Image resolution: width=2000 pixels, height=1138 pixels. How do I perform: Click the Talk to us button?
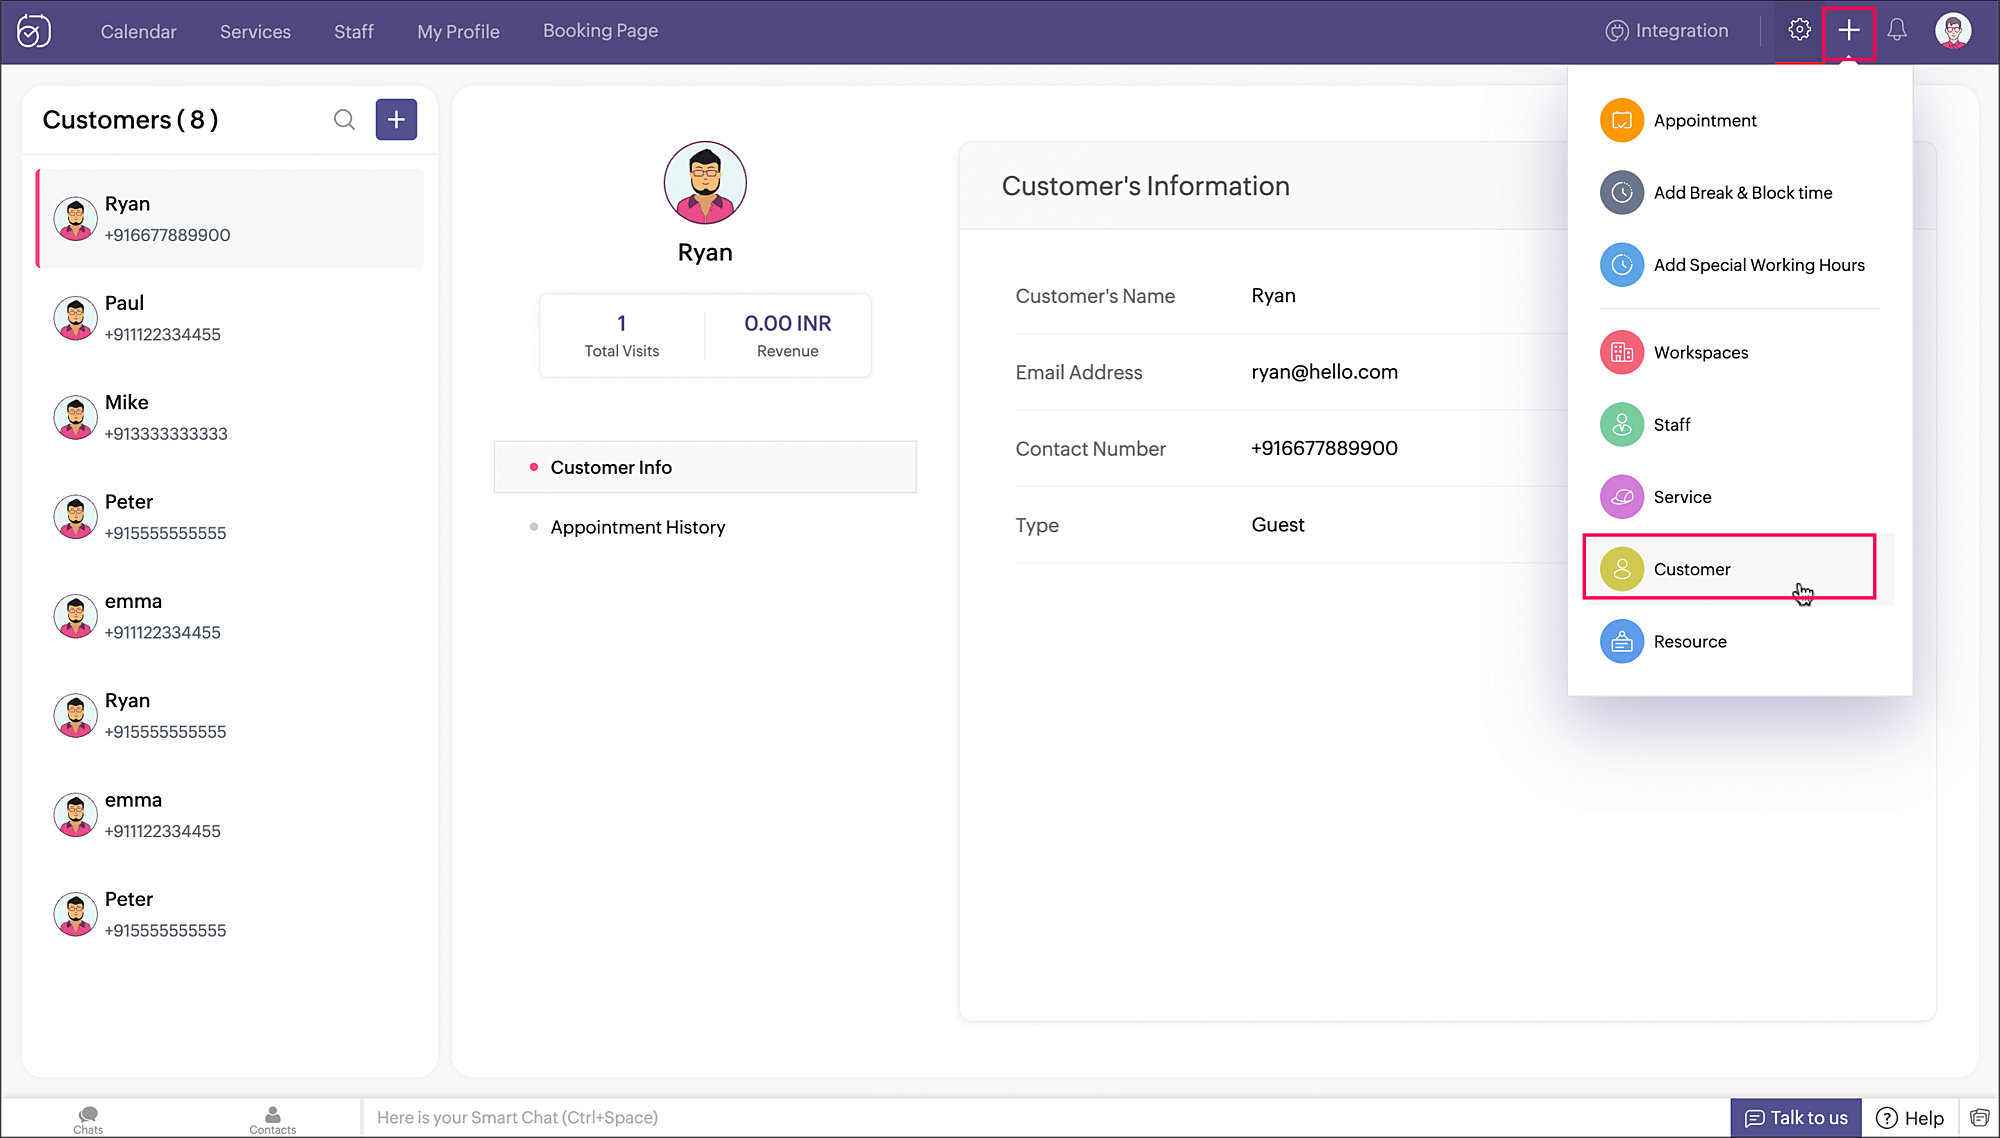[x=1796, y=1118]
